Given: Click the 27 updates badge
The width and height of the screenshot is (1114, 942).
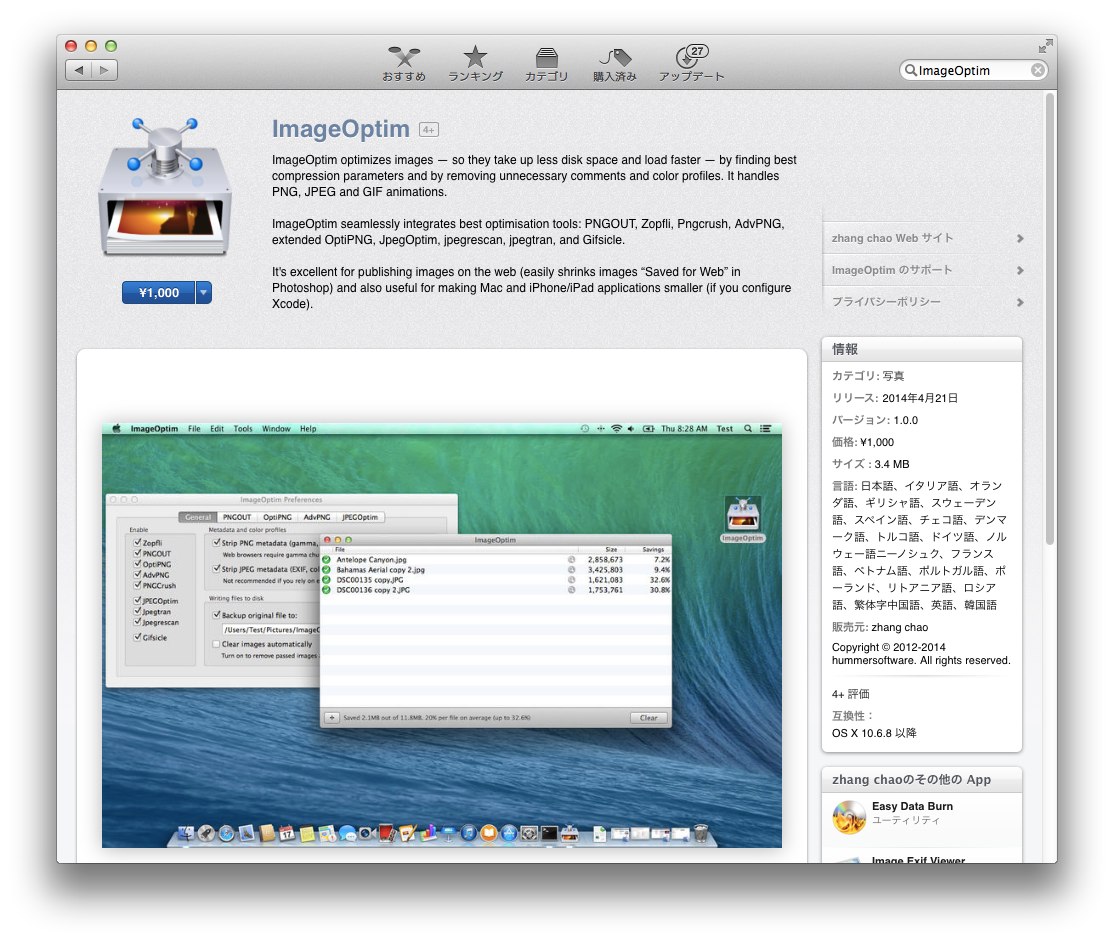Looking at the screenshot, I should pyautogui.click(x=698, y=51).
